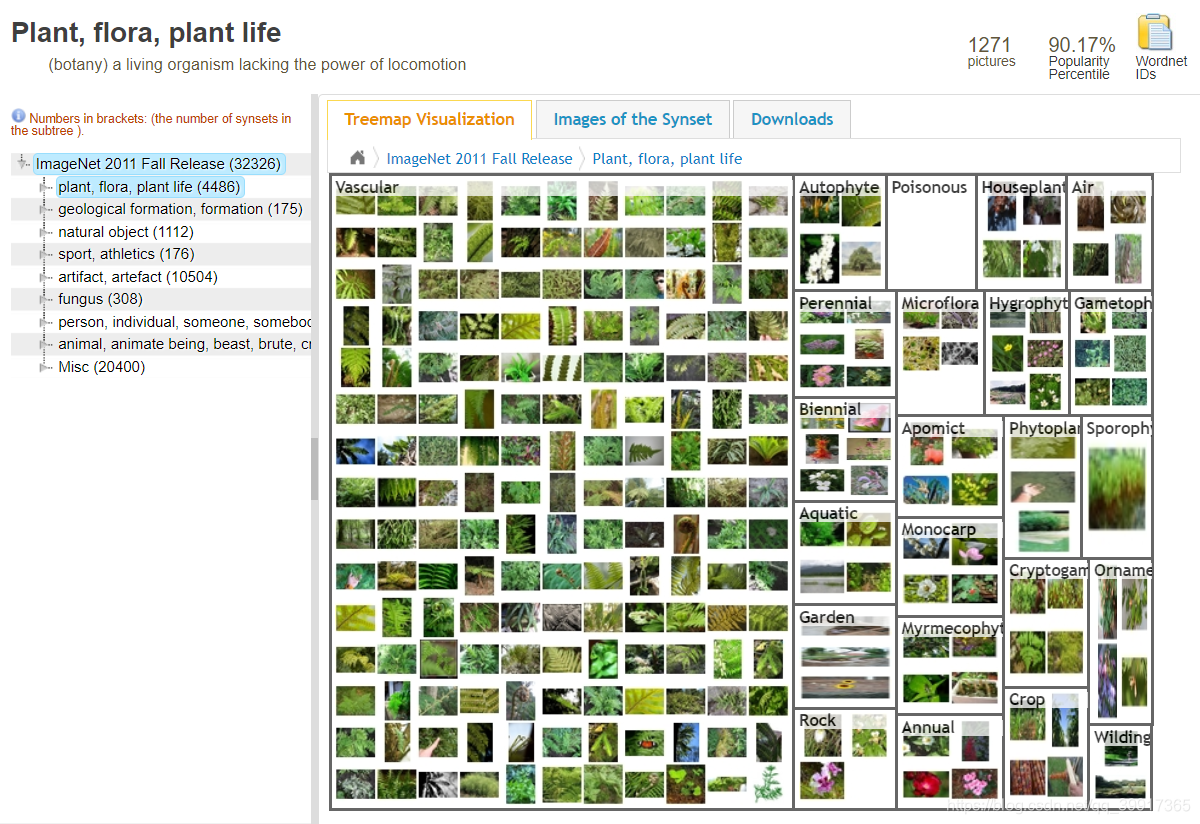
Task: Open the Wilding treemap label
Action: (x=1123, y=737)
